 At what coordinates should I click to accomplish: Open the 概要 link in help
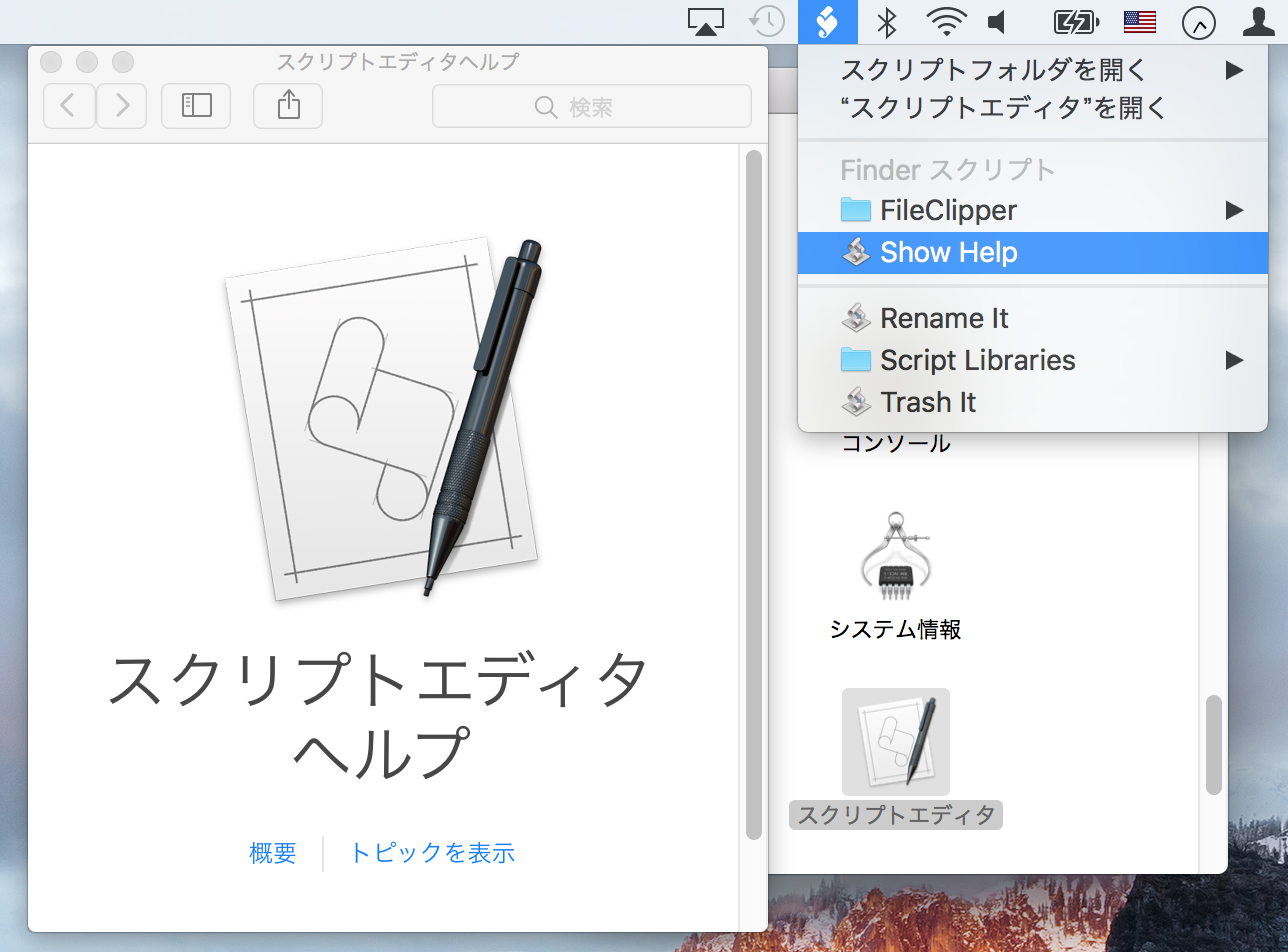[x=273, y=853]
